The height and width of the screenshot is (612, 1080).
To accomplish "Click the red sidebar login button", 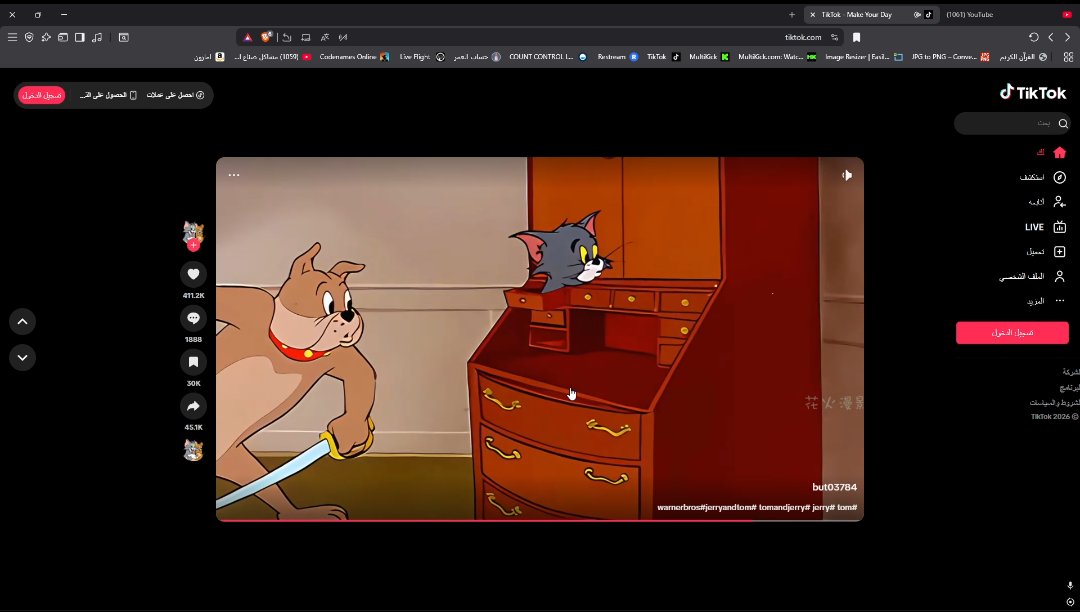I will pos(1012,333).
